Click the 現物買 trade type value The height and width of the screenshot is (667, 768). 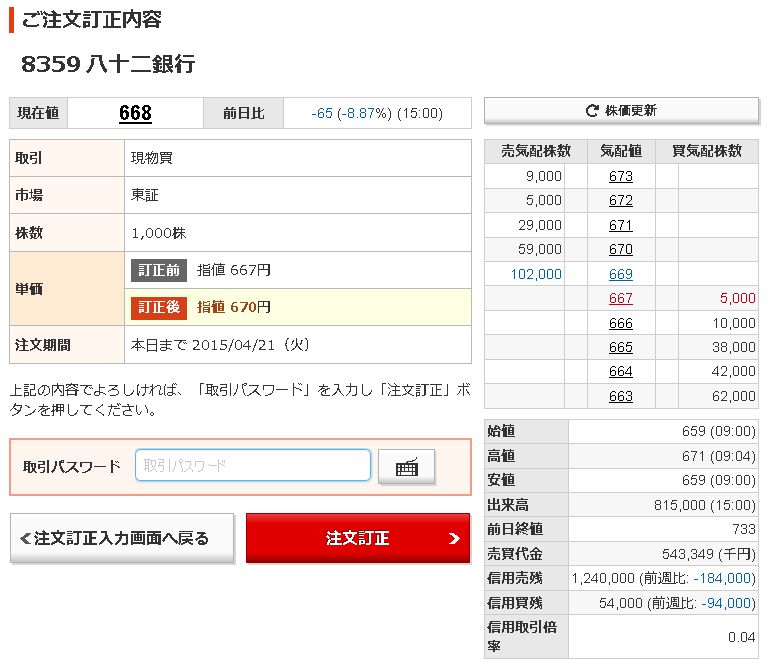(x=152, y=158)
